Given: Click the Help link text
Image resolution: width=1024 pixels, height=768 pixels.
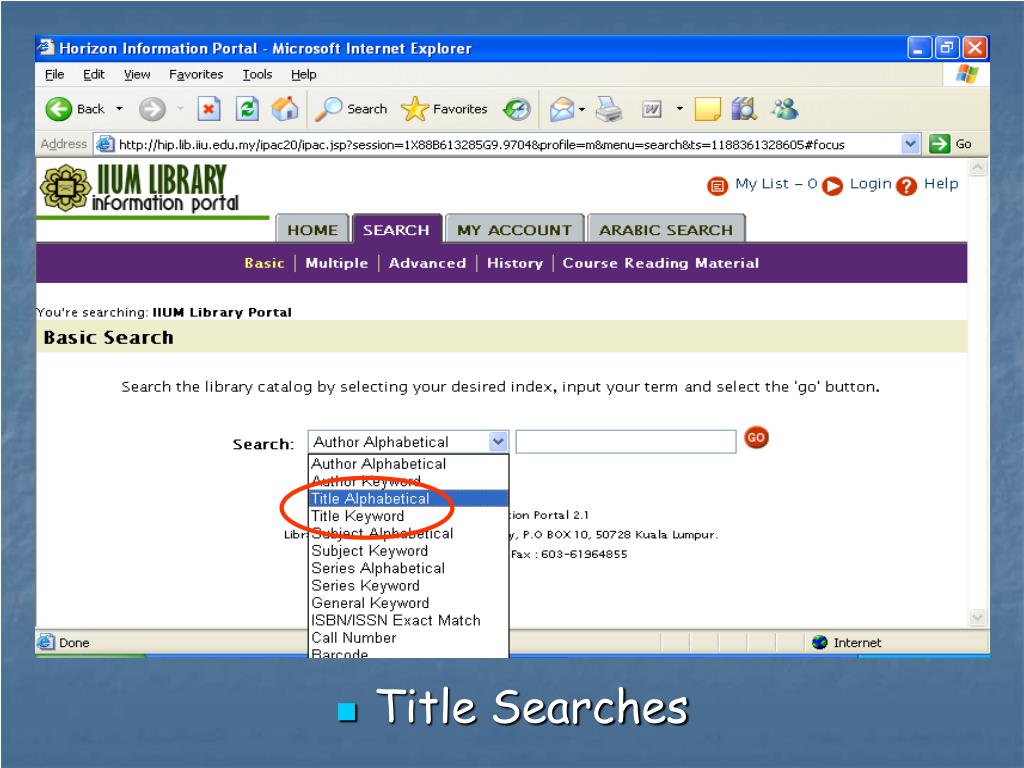Looking at the screenshot, I should (x=941, y=184).
